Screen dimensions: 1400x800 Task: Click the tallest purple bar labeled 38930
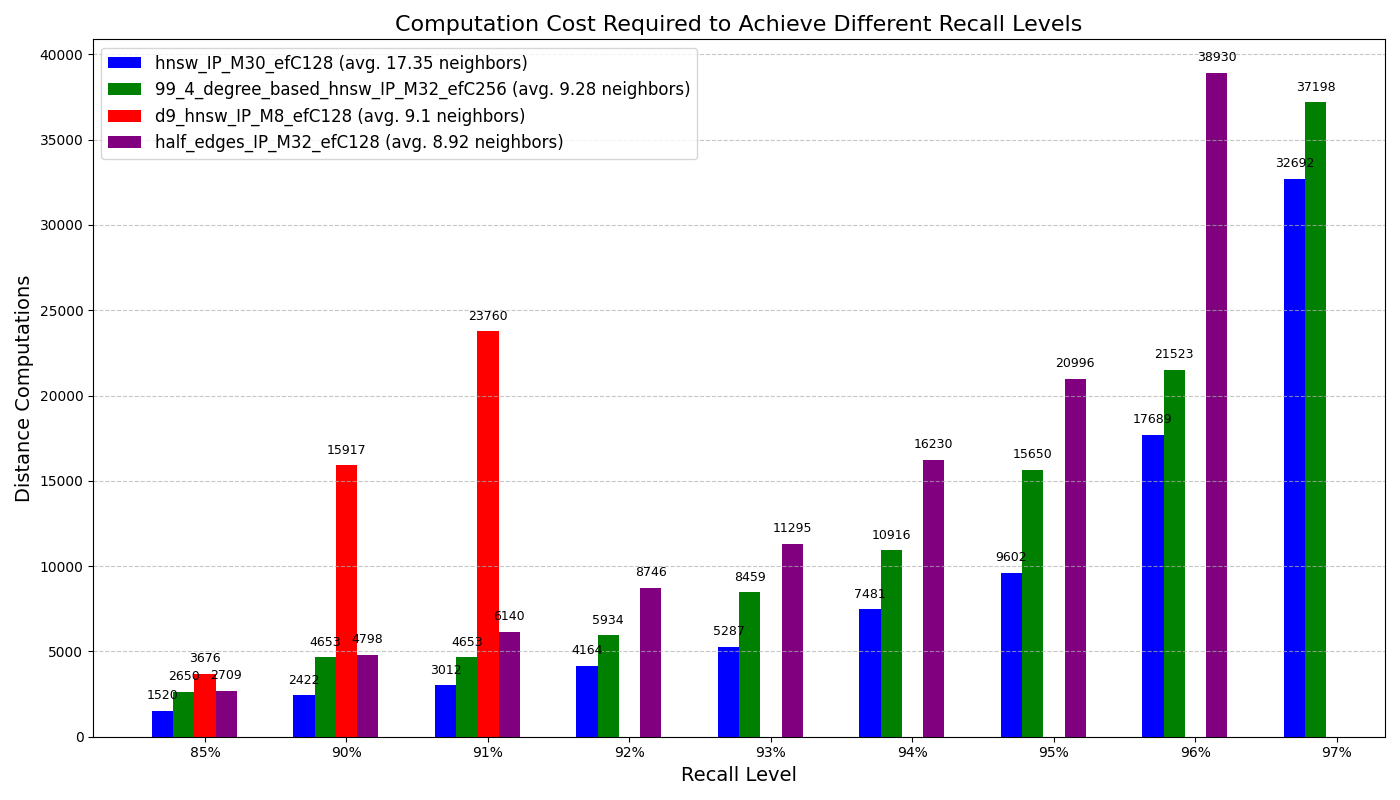point(1216,405)
